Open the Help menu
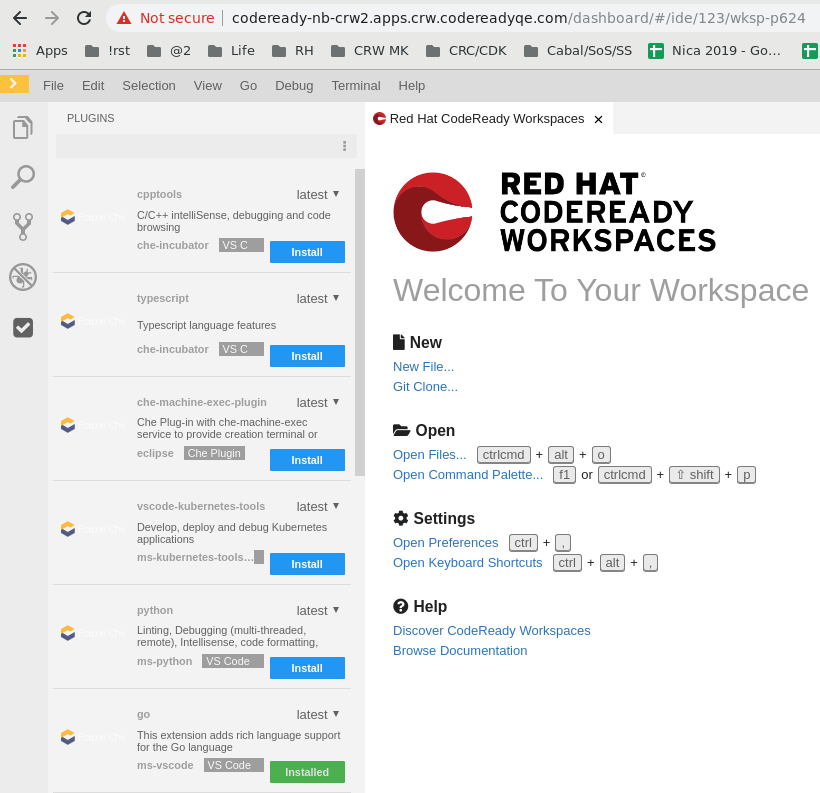Image resolution: width=820 pixels, height=793 pixels. tap(412, 85)
